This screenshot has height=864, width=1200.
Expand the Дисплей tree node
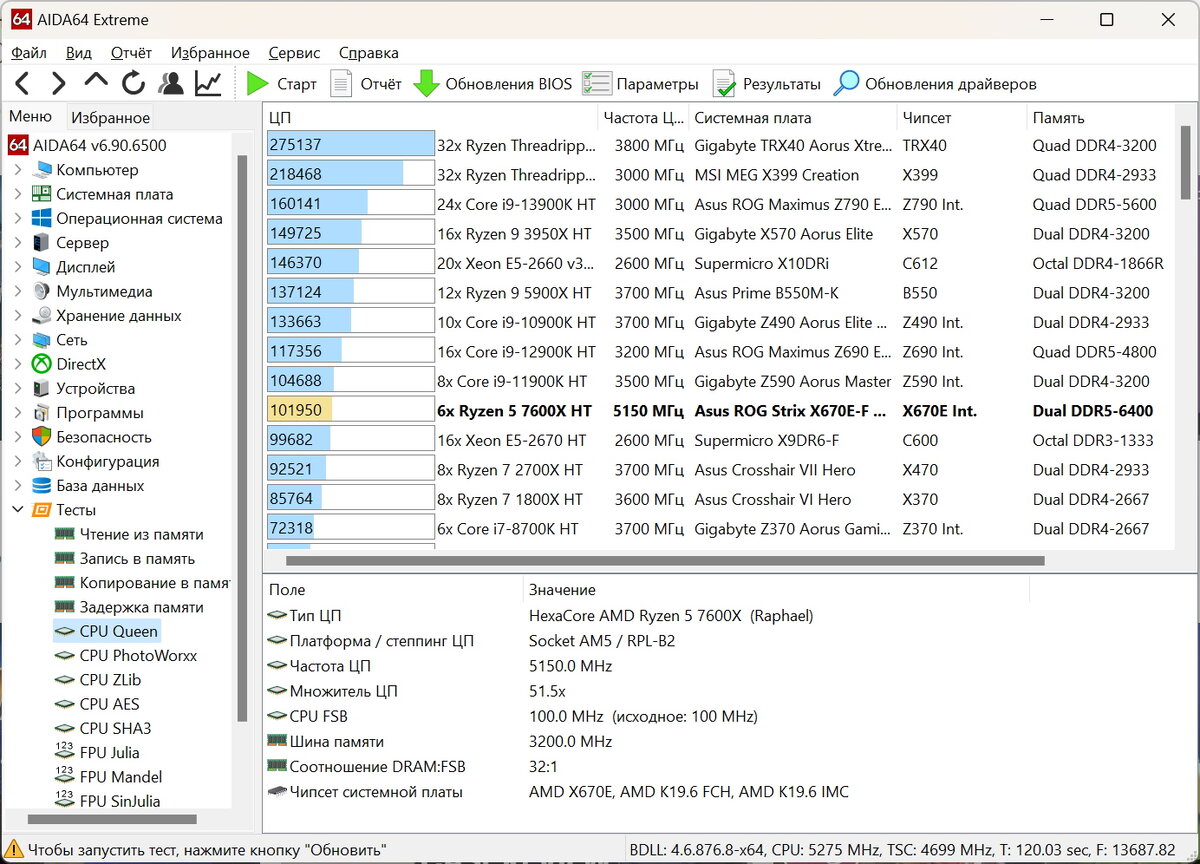17,267
